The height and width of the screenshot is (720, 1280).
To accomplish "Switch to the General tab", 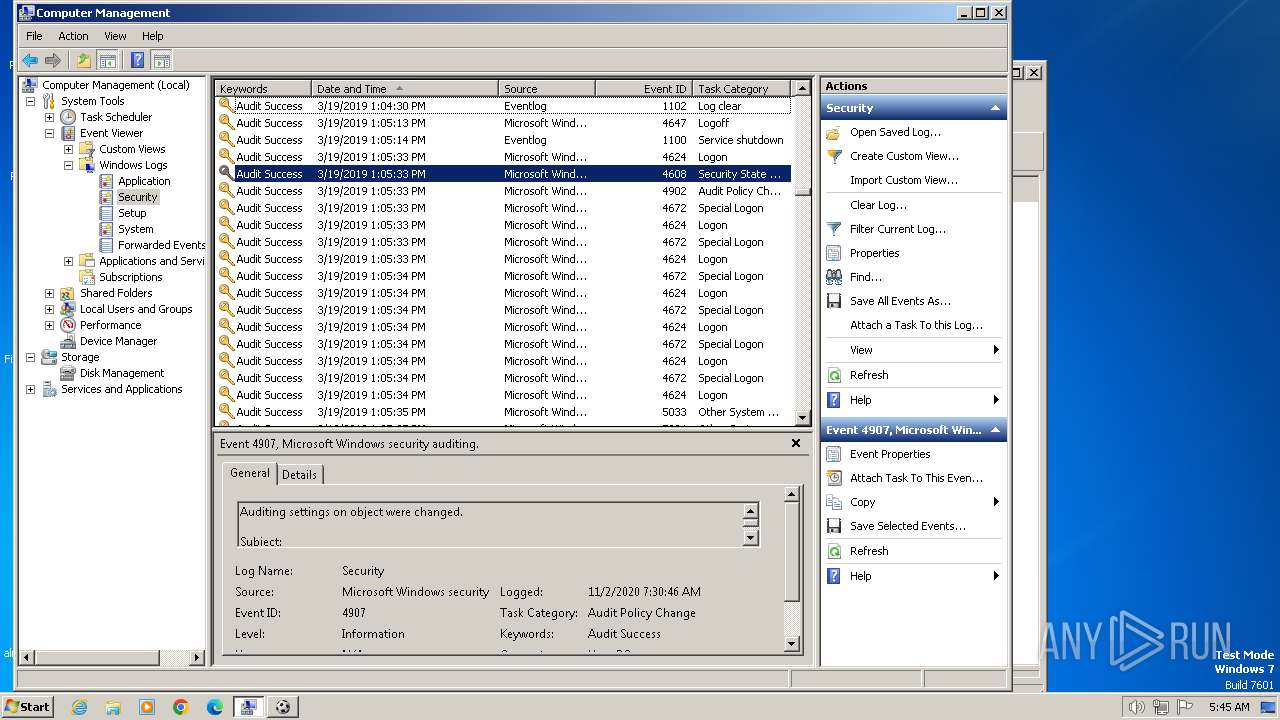I will [x=249, y=473].
